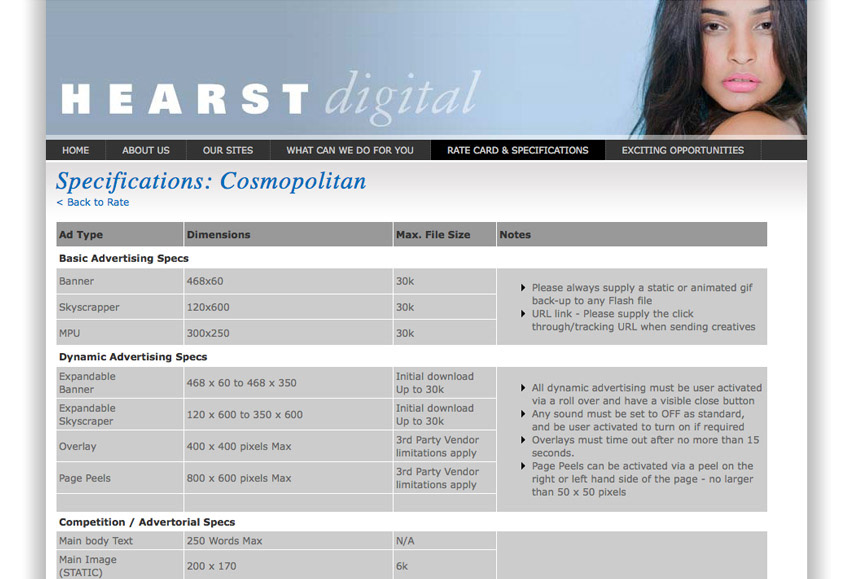Click the '468 x 60 to 468 x 350' cell
The width and height of the screenshot is (851, 579).
288,383
